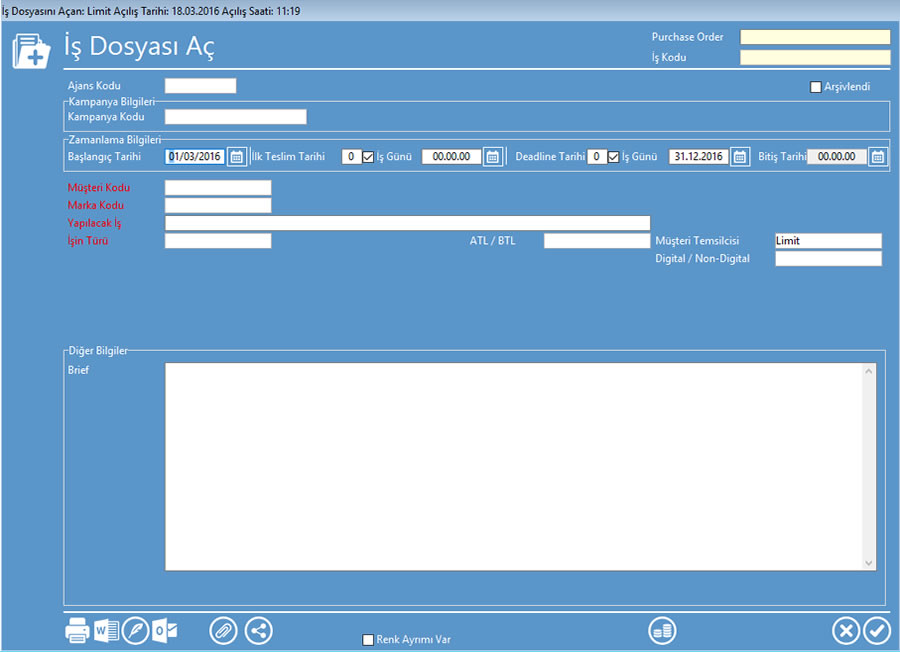Screen dimensions: 900x652
Task: Export to Word document icon
Action: coord(106,631)
